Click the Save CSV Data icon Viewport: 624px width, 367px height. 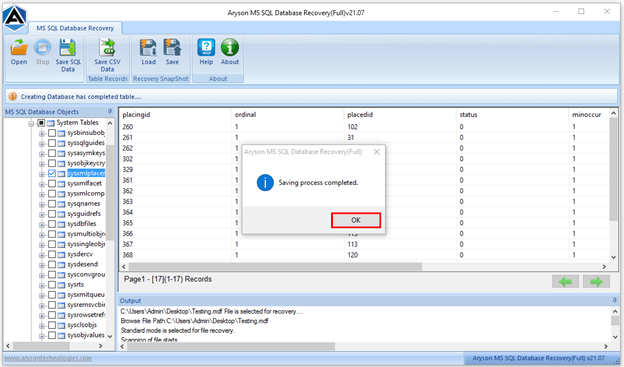pyautogui.click(x=107, y=48)
